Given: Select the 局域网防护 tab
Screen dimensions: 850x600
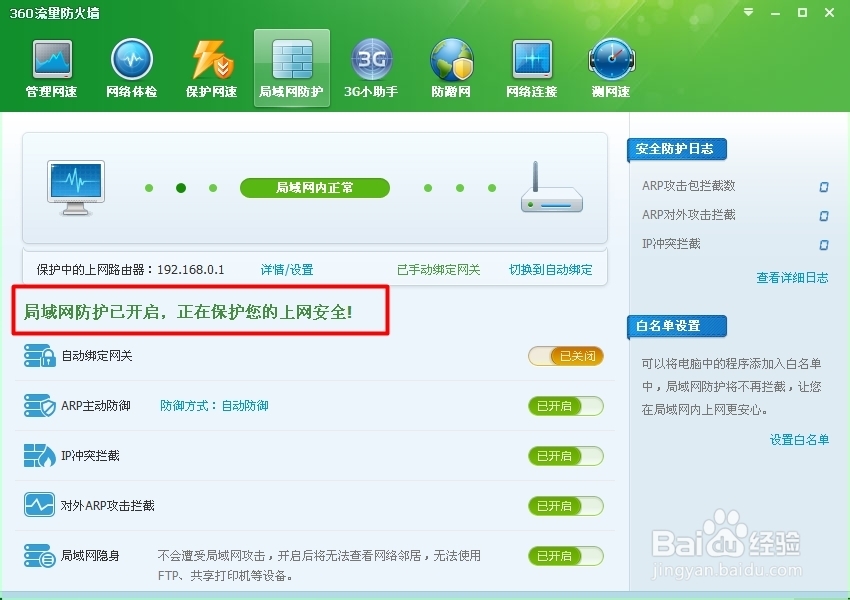Looking at the screenshot, I should click(292, 68).
